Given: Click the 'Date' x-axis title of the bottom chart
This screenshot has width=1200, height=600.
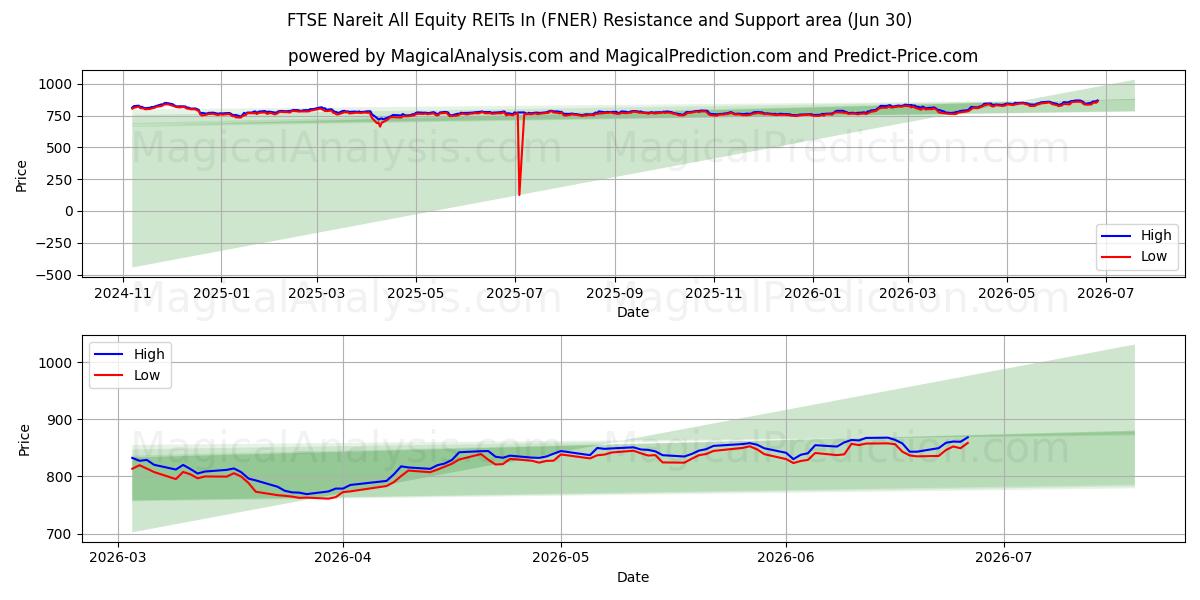Looking at the screenshot, I should (632, 578).
